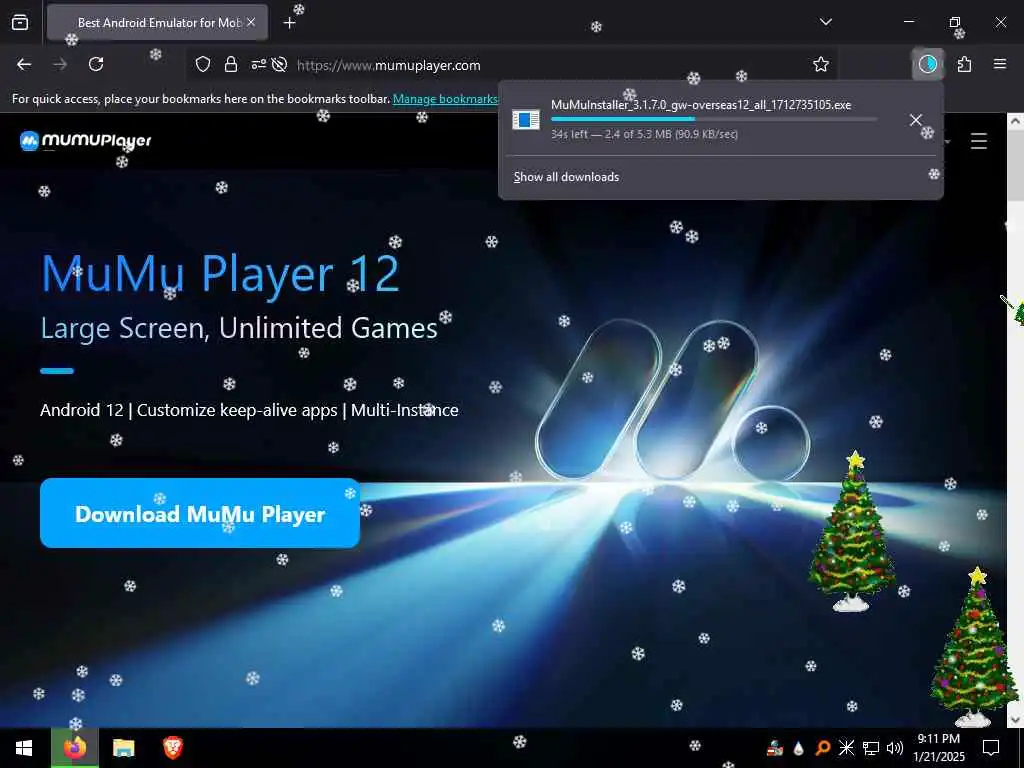Expand the list all tabs chevron
This screenshot has width=1024, height=768.
coord(825,22)
